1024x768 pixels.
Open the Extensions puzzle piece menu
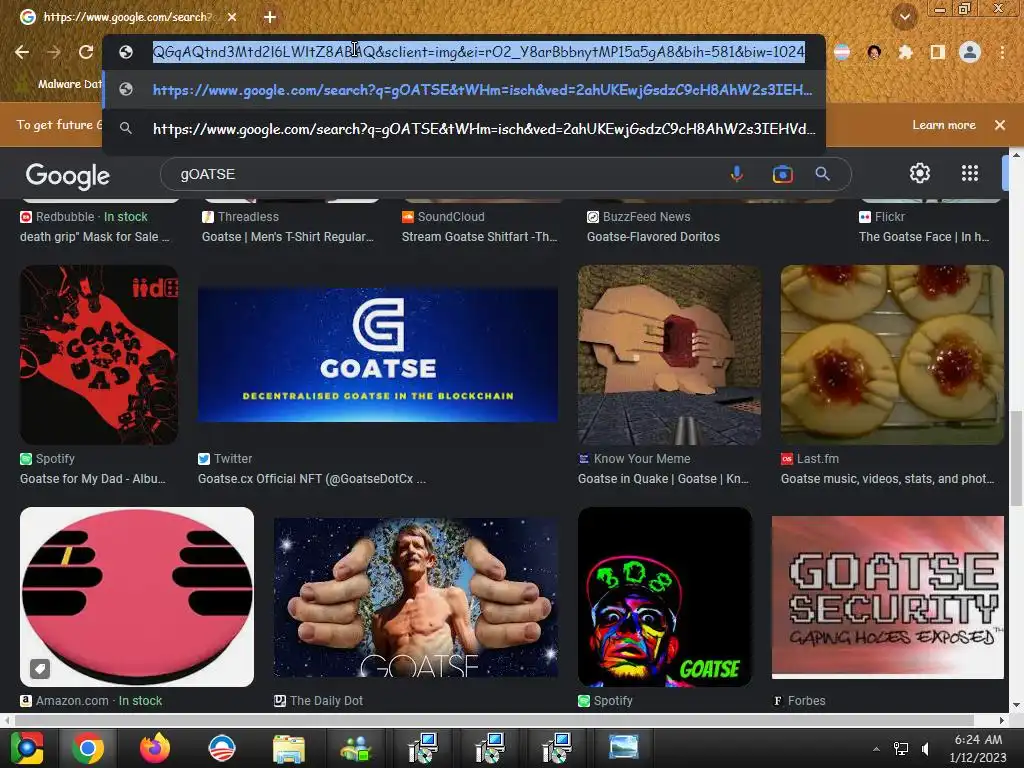[905, 52]
